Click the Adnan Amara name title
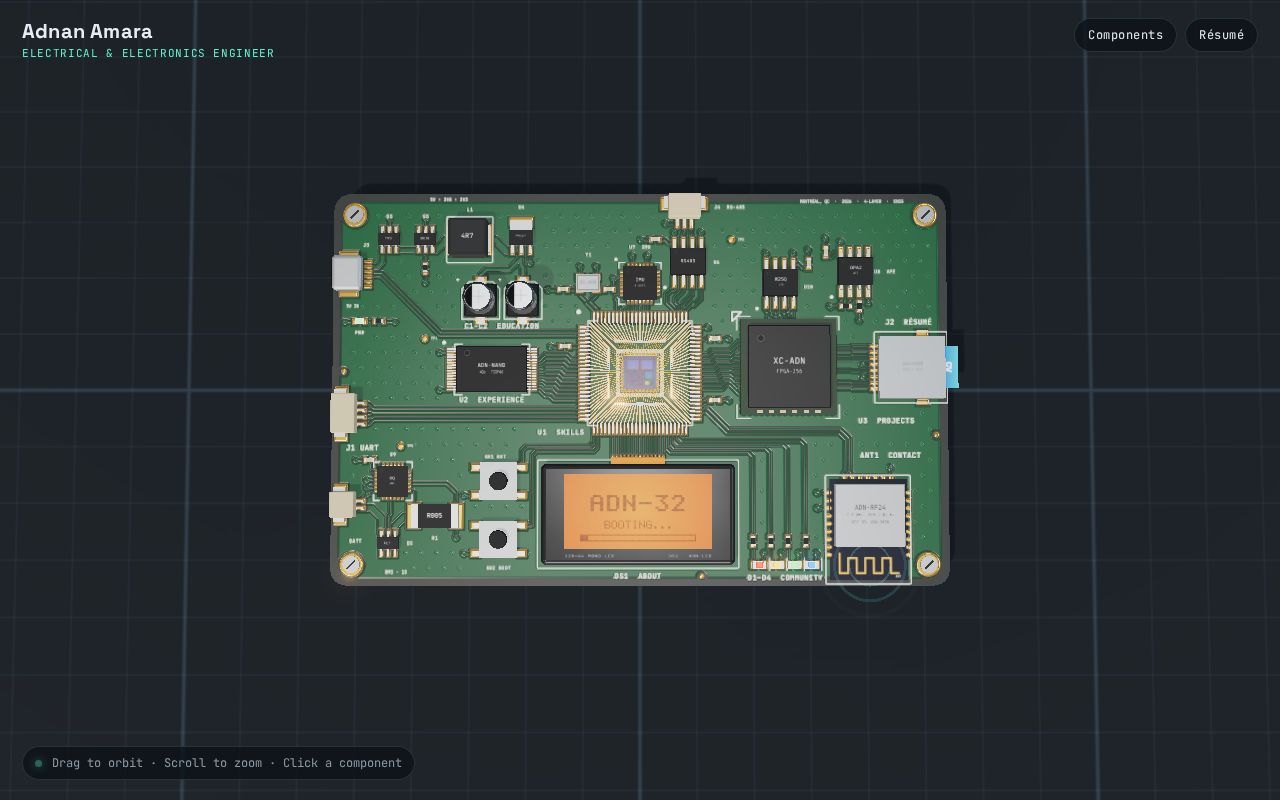Viewport: 1280px width, 800px height. point(87,31)
